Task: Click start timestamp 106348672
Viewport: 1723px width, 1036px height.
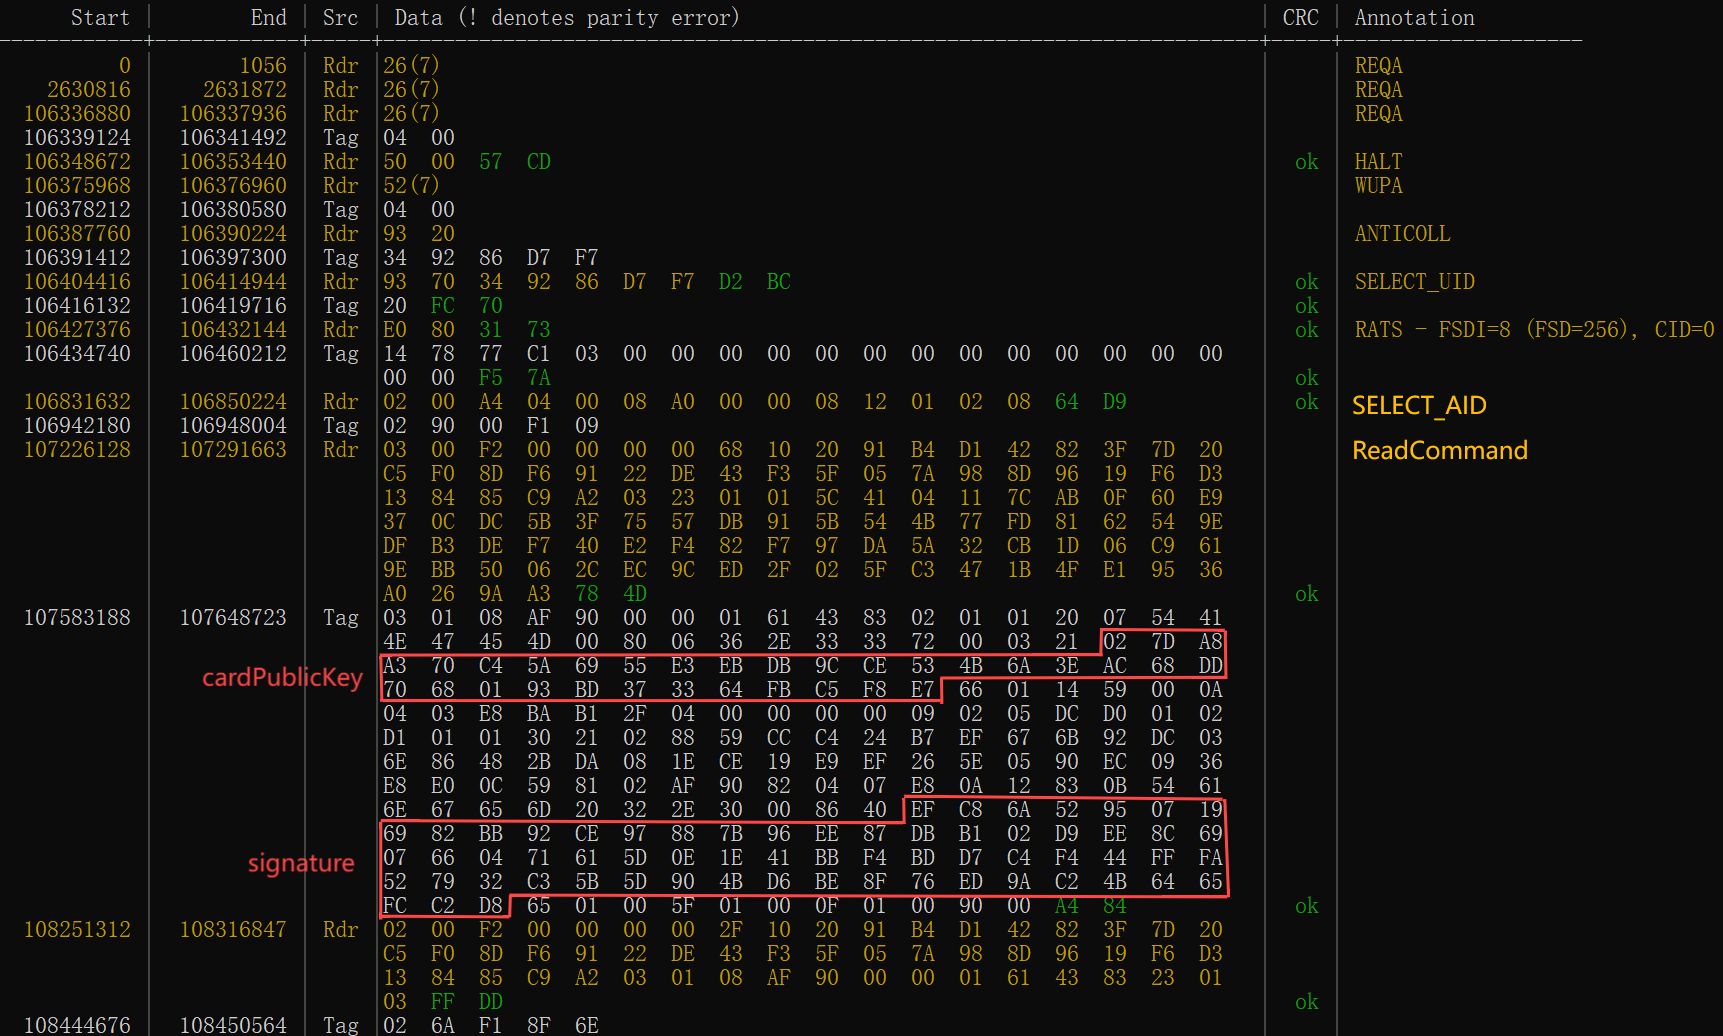Action: pos(77,162)
